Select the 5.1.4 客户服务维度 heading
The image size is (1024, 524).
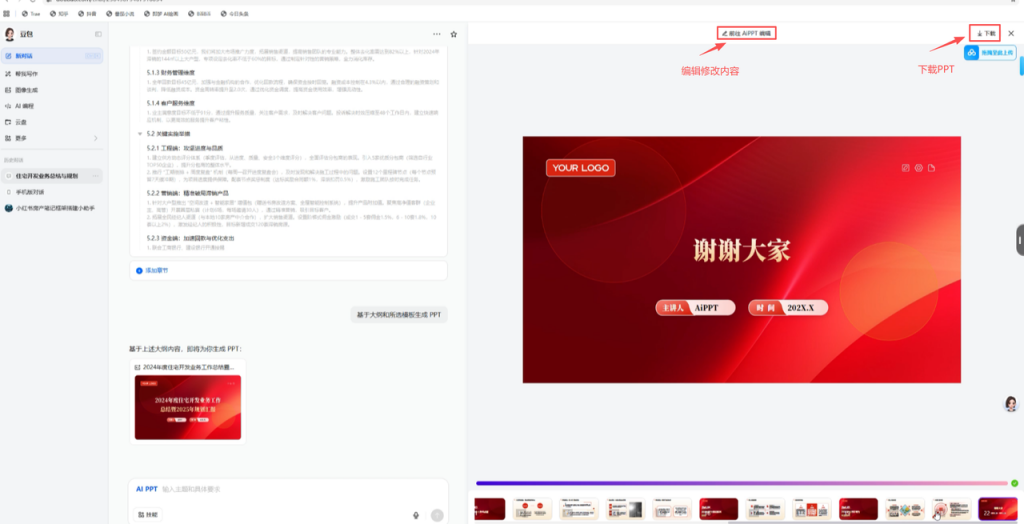(170, 103)
